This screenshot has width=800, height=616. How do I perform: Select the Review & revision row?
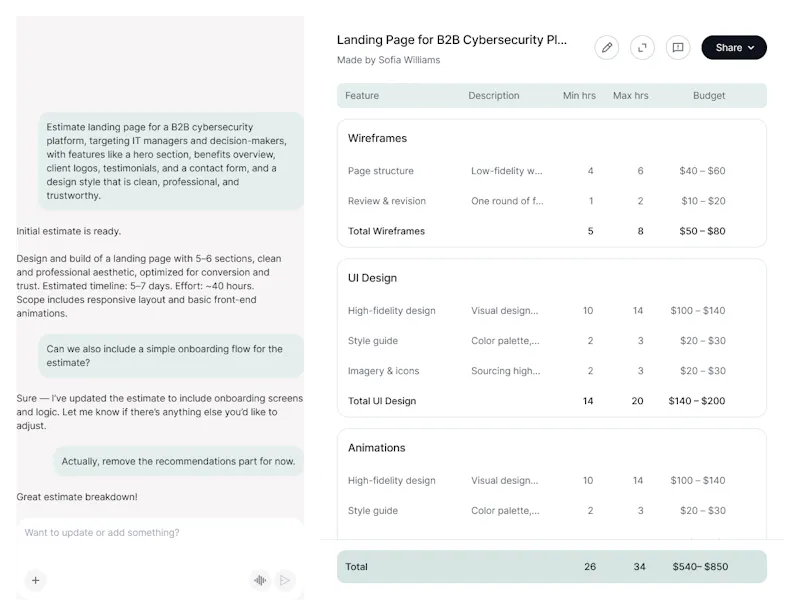tap(552, 201)
